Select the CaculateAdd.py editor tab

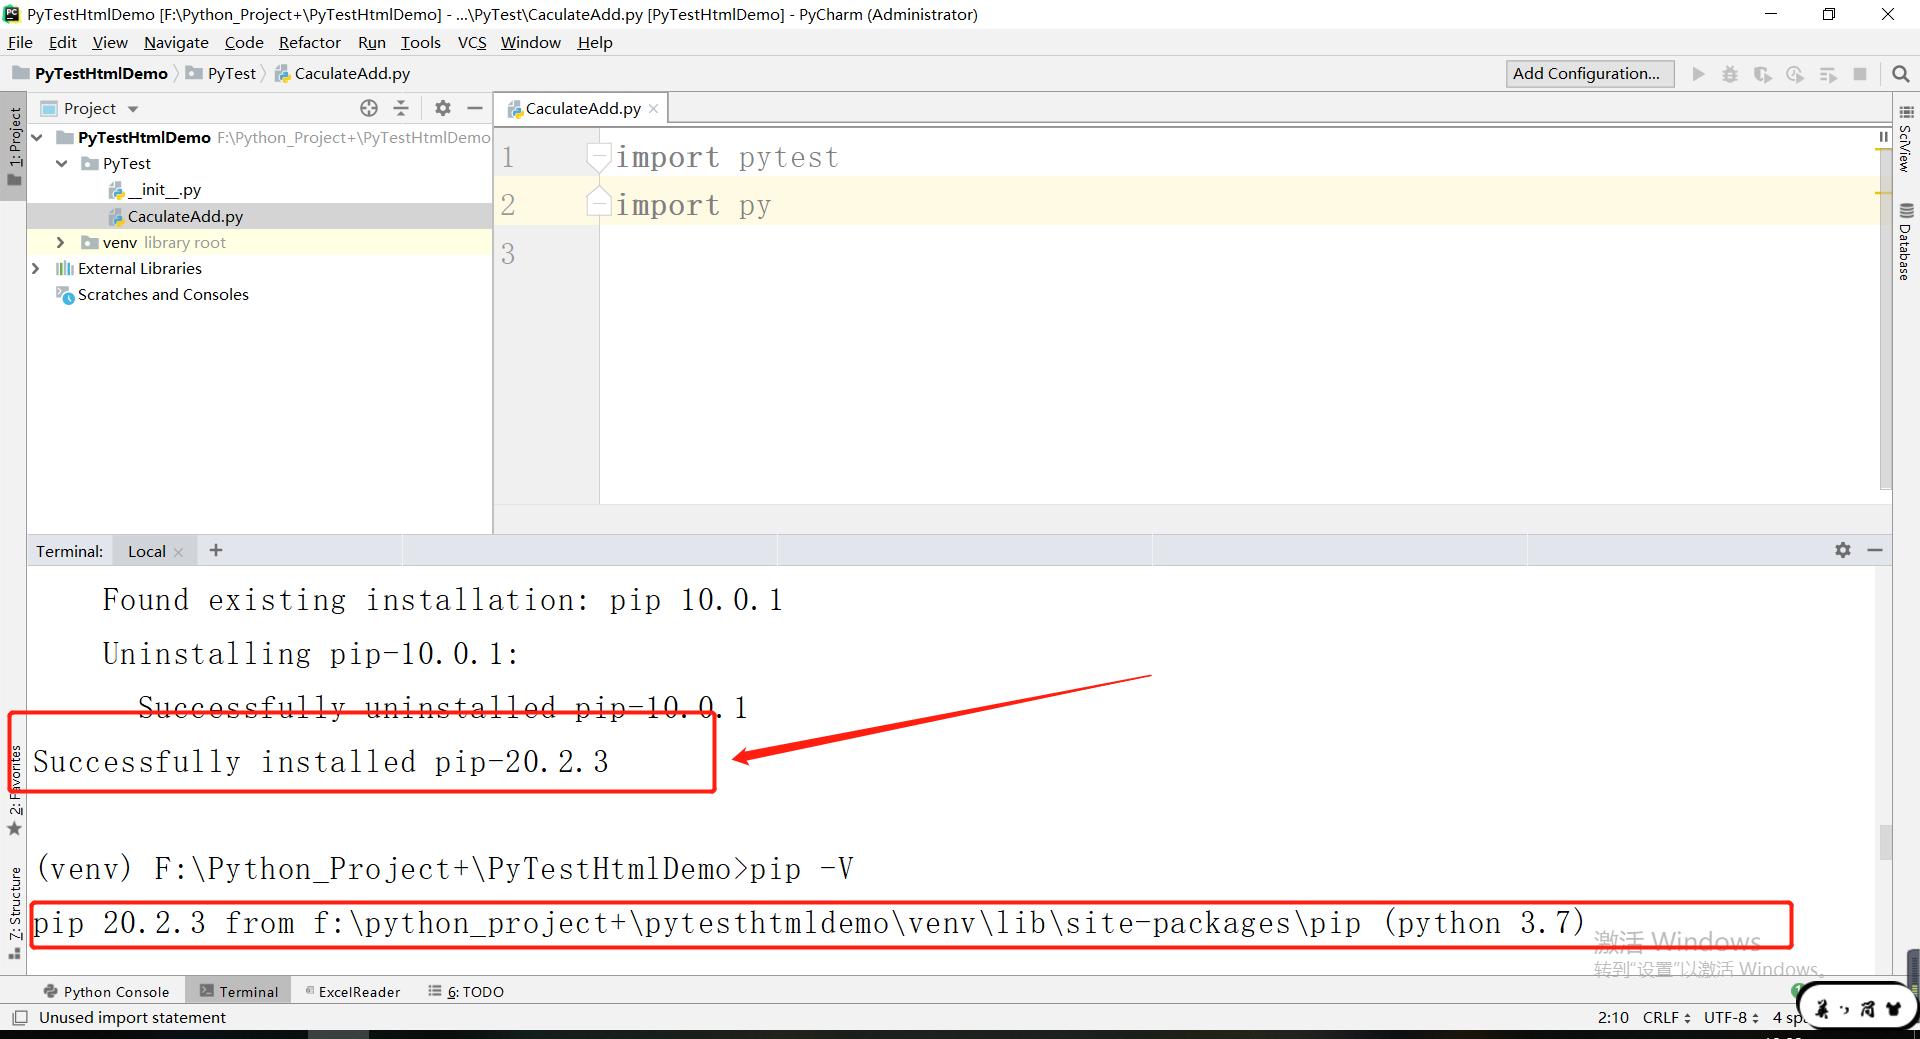(x=580, y=108)
